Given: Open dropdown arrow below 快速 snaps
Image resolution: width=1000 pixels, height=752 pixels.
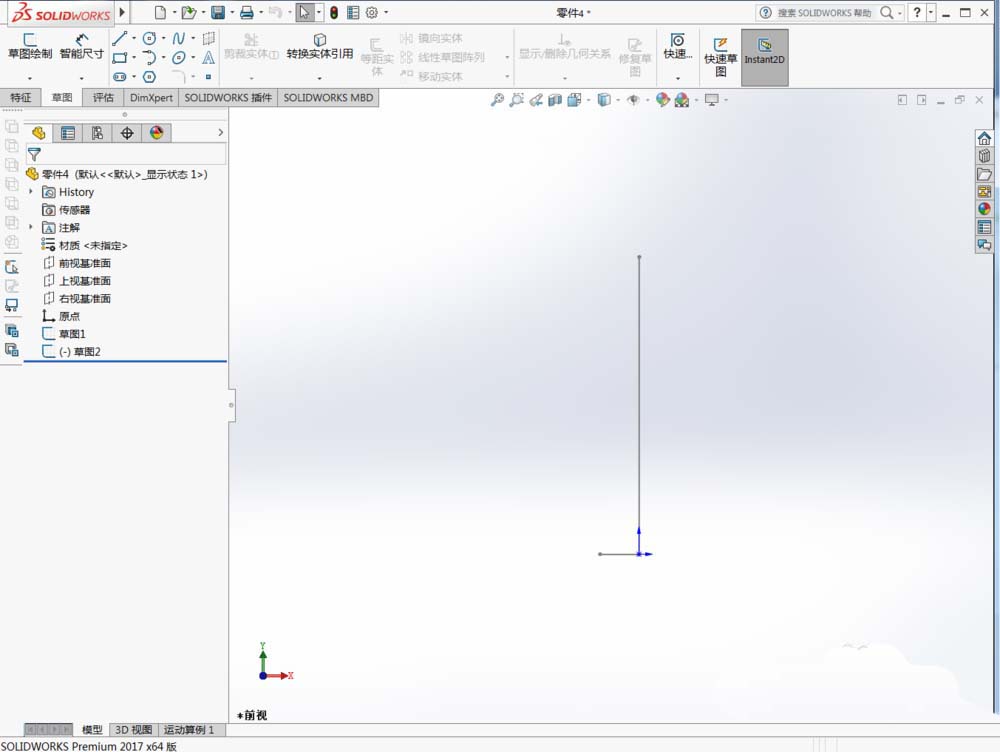Looking at the screenshot, I should pyautogui.click(x=677, y=78).
